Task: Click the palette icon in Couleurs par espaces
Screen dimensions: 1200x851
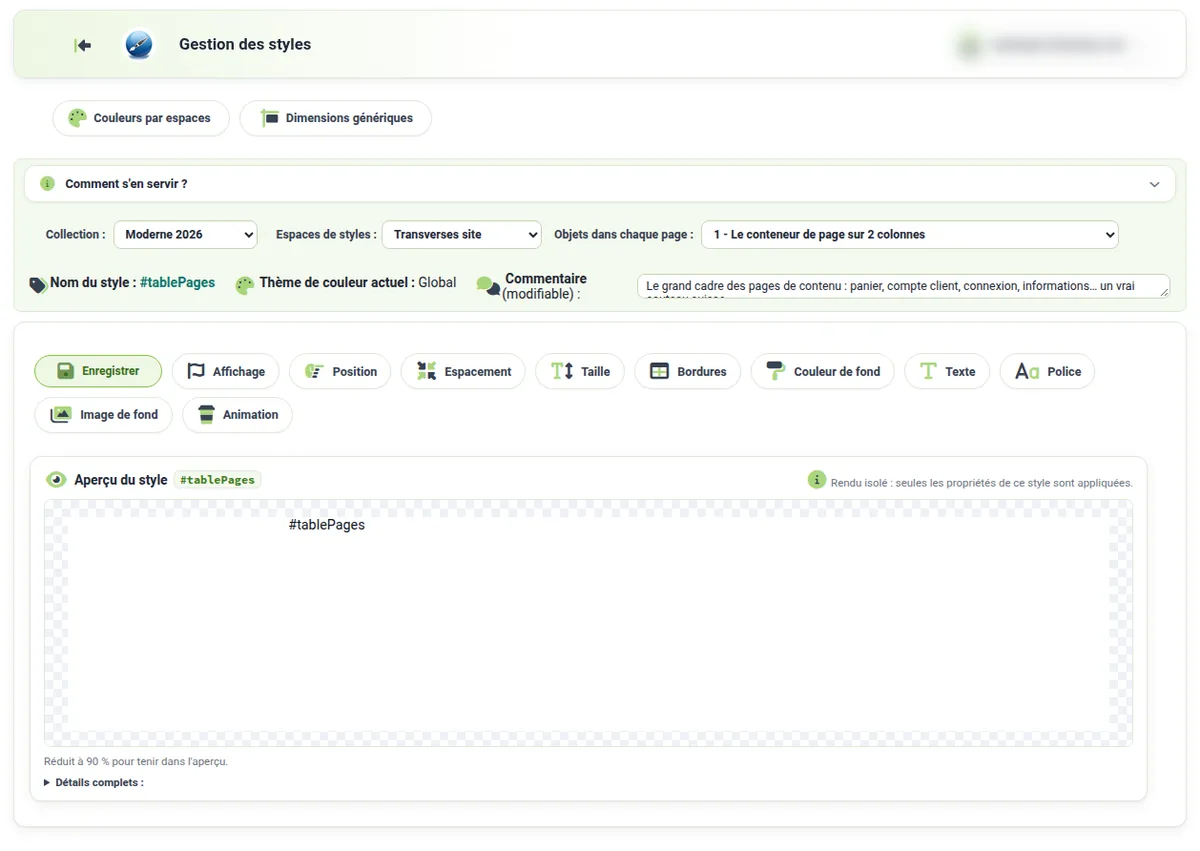Action: 77,118
